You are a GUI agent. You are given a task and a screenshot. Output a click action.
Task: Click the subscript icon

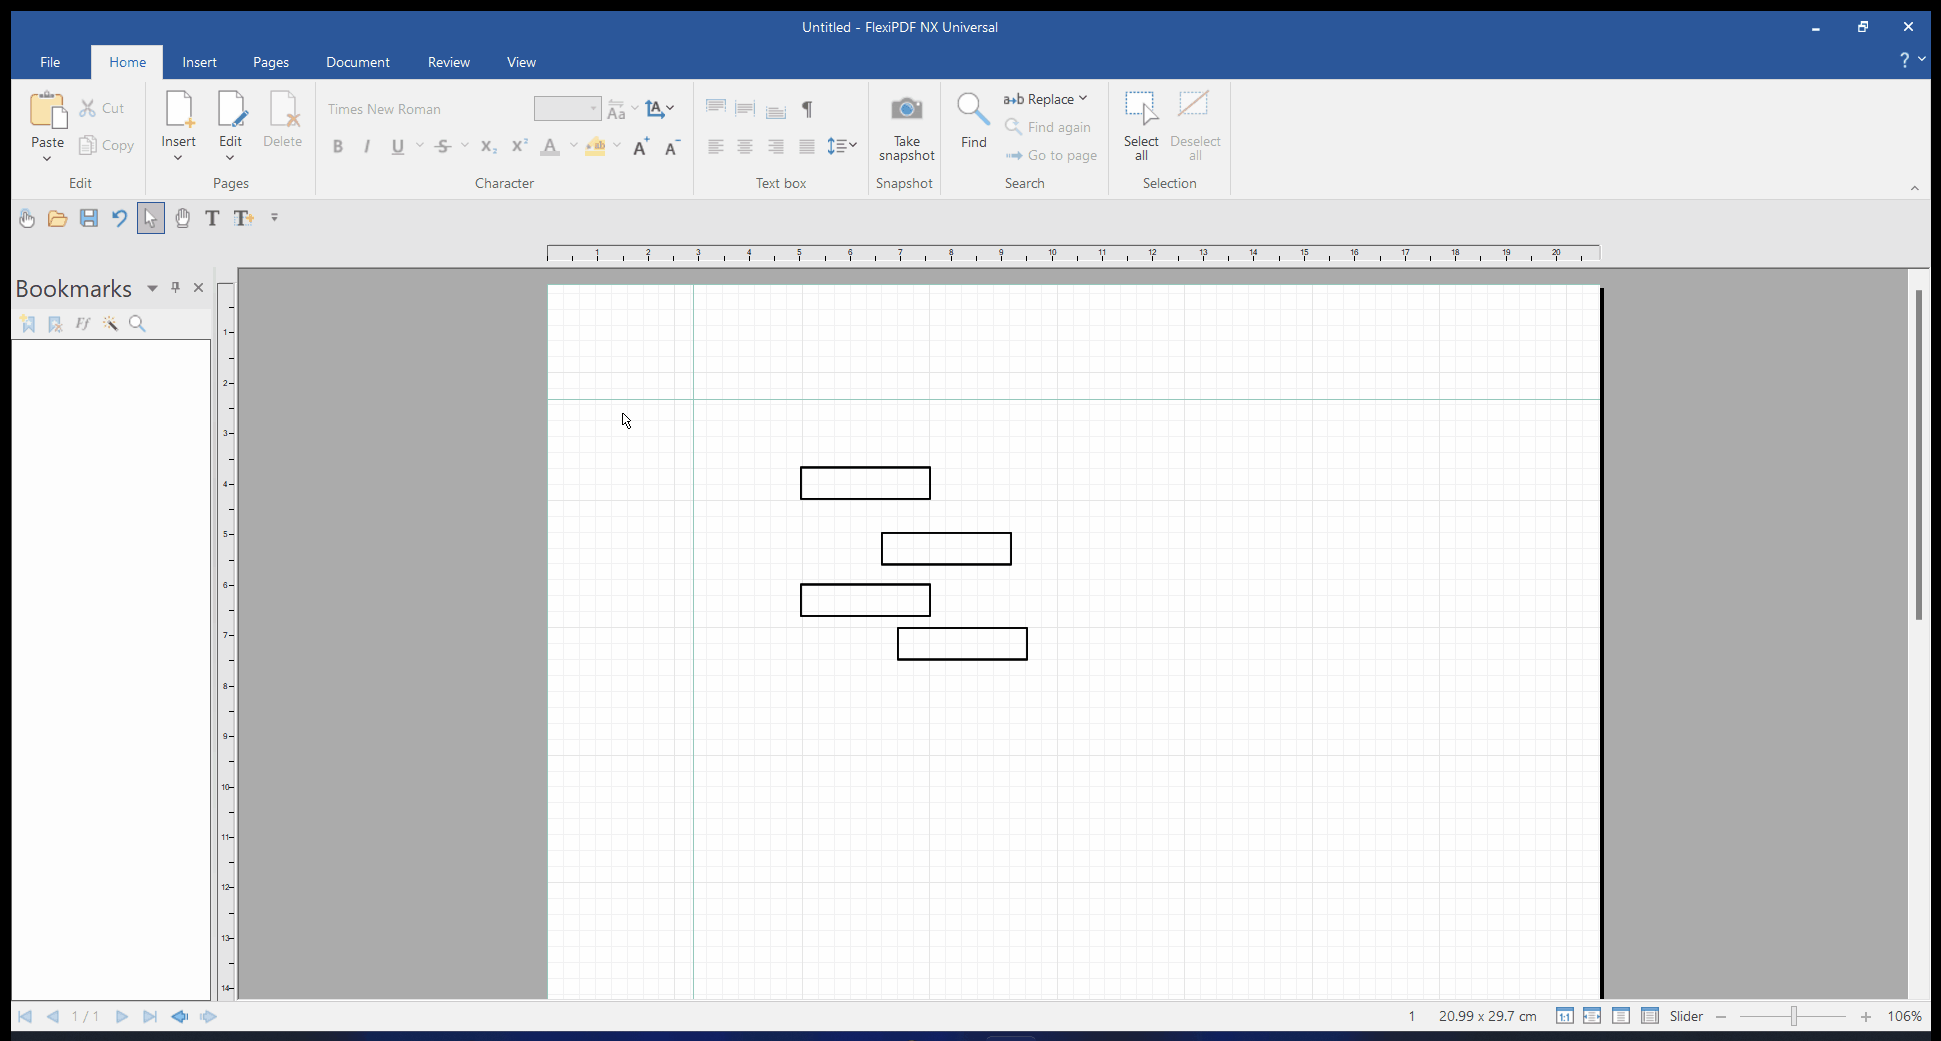(488, 147)
